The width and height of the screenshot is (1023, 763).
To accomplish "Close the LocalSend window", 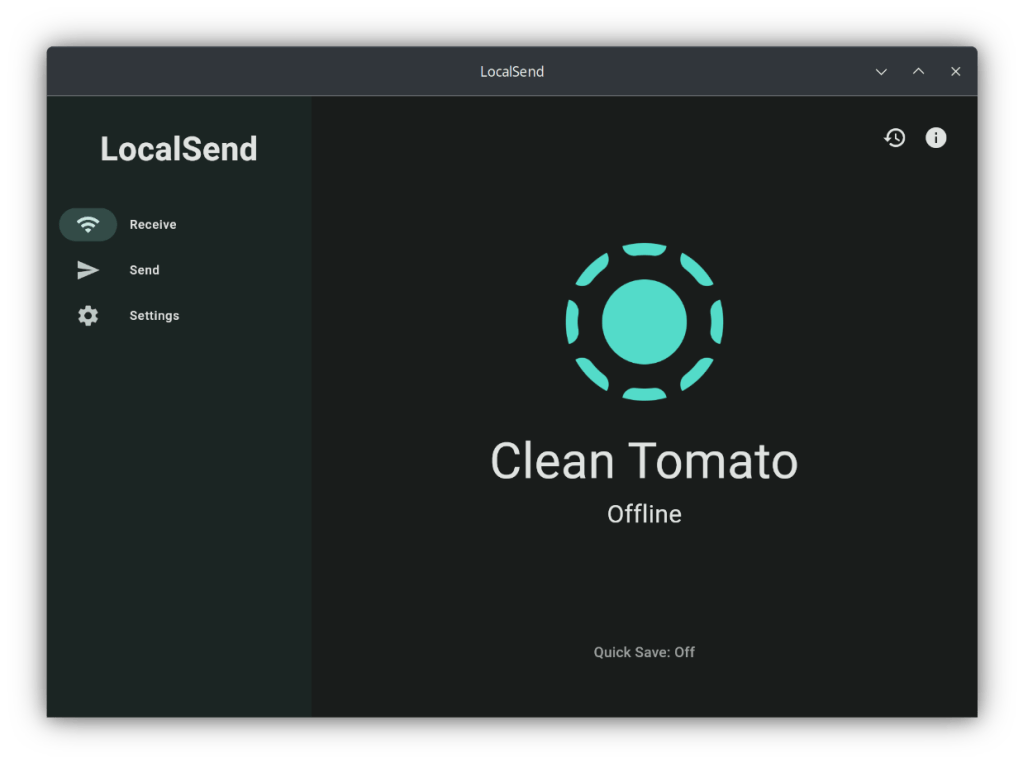I will (956, 72).
